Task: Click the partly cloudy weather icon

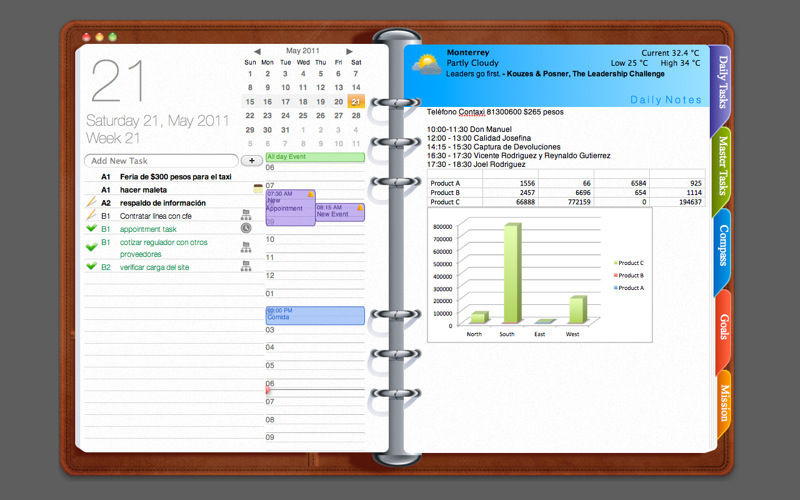Action: tap(427, 64)
